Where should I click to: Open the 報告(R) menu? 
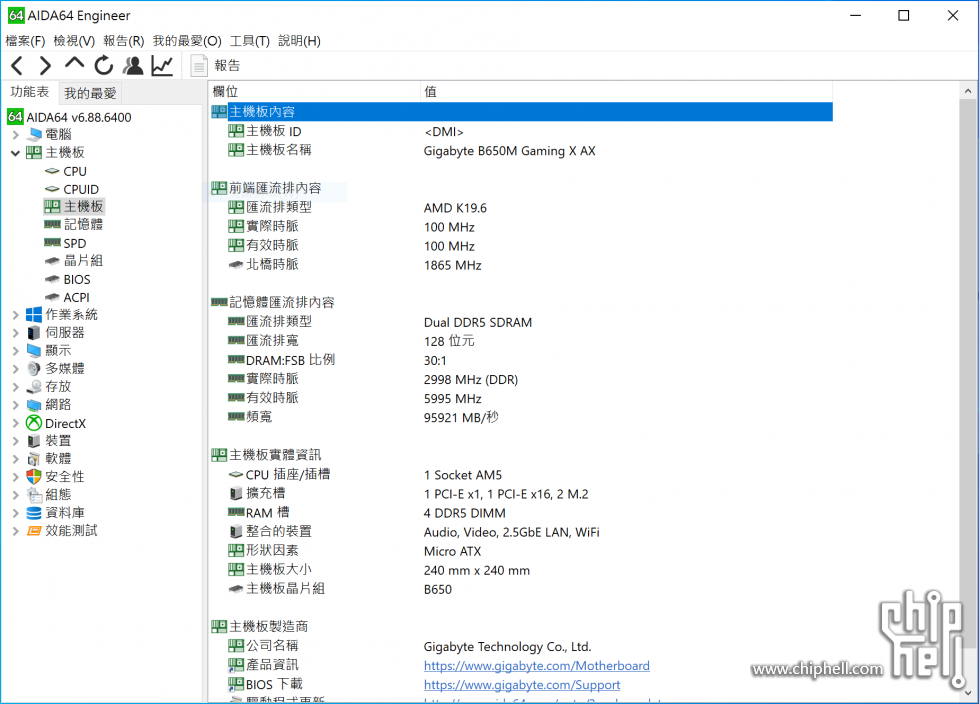[x=124, y=41]
